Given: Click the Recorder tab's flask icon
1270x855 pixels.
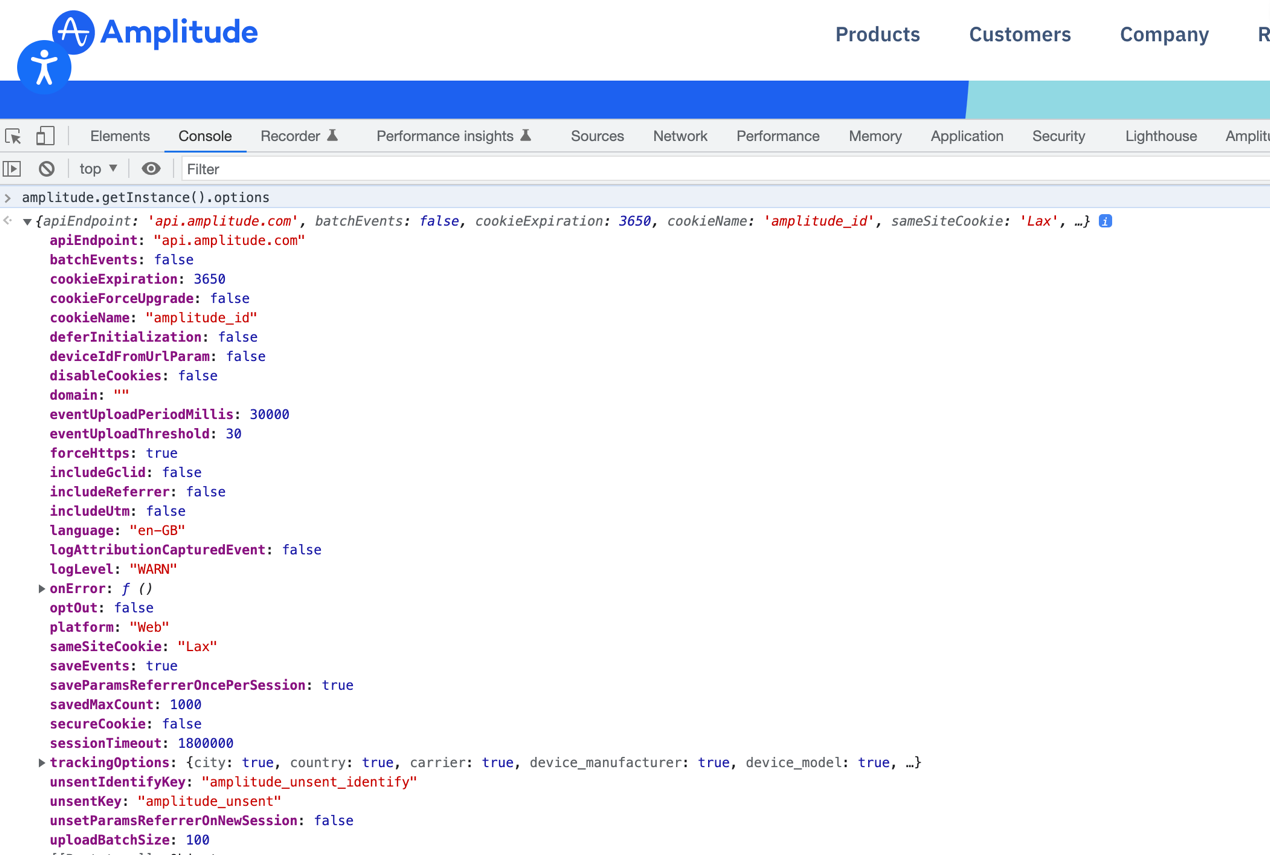Looking at the screenshot, I should (x=333, y=136).
